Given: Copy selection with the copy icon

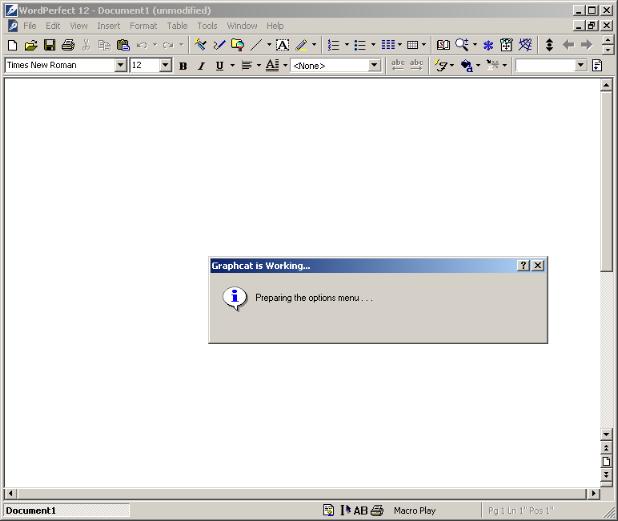Looking at the screenshot, I should (104, 45).
